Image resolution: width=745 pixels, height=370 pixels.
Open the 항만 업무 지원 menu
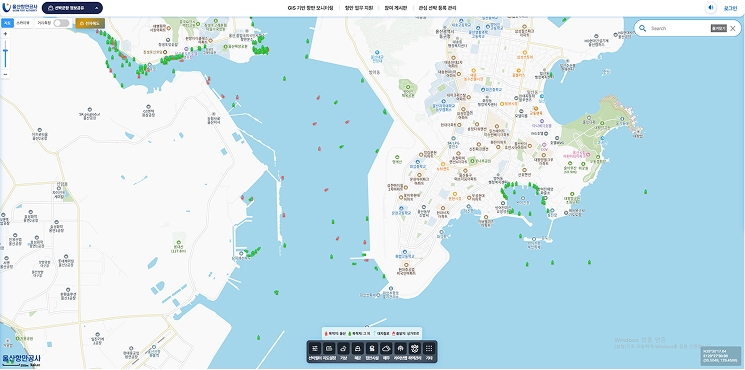pos(359,8)
